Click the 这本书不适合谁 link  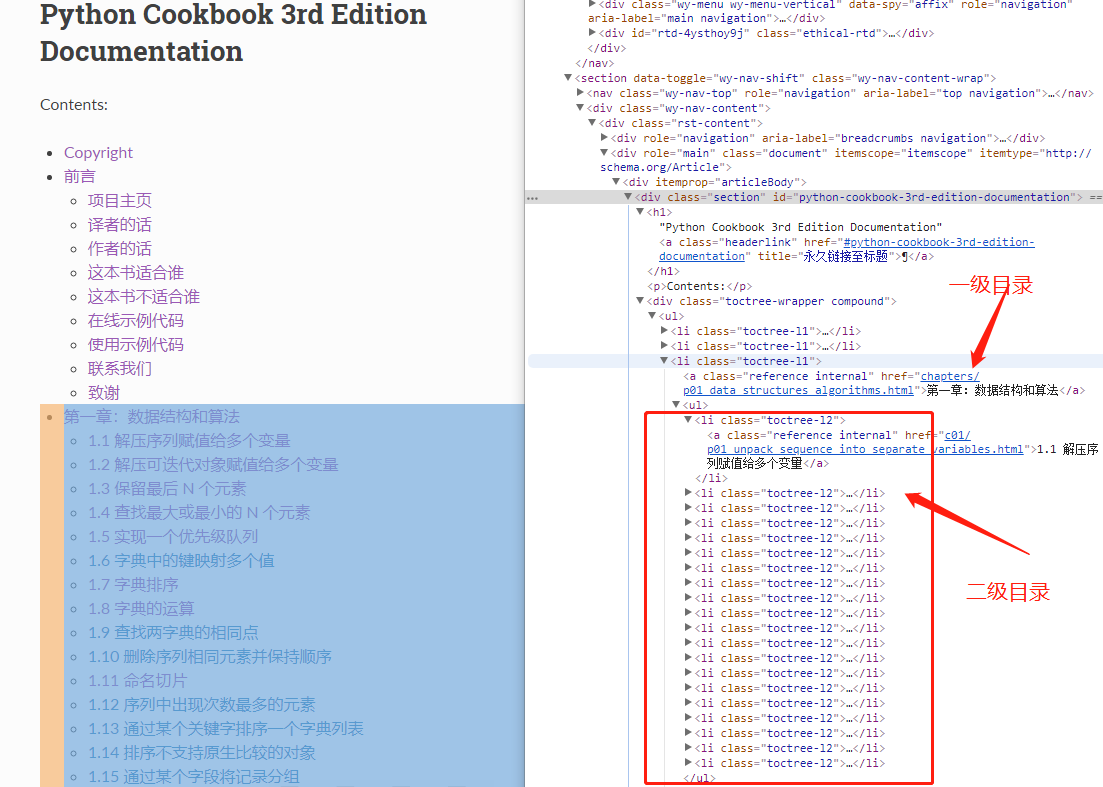tap(144, 296)
